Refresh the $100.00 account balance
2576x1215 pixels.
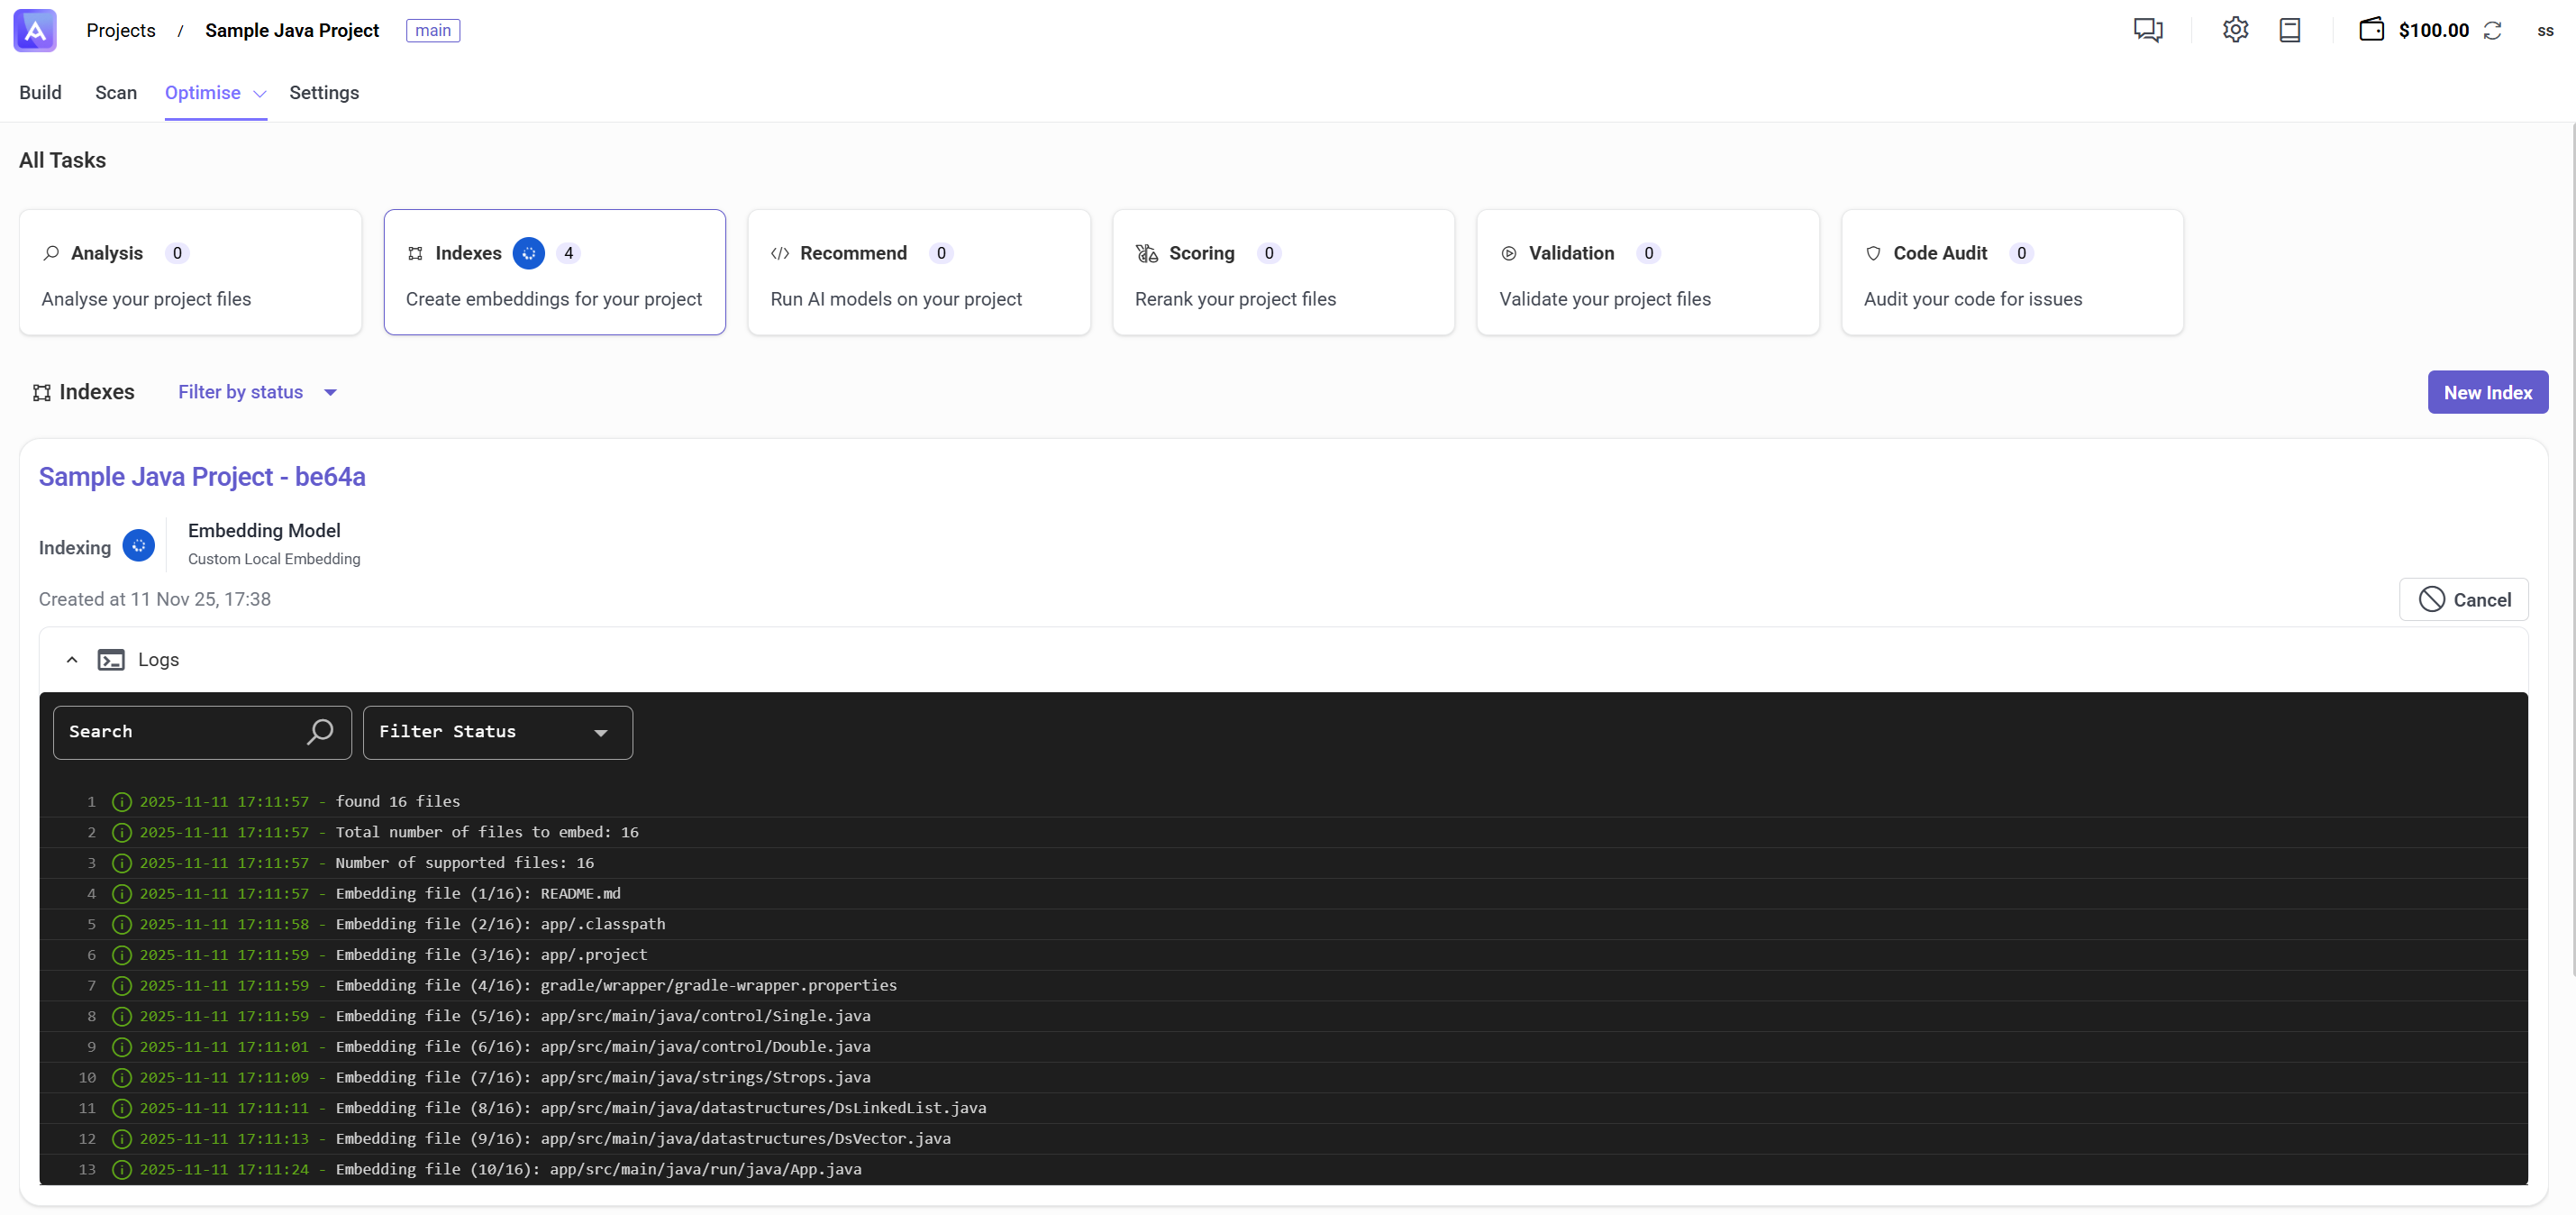pyautogui.click(x=2492, y=31)
